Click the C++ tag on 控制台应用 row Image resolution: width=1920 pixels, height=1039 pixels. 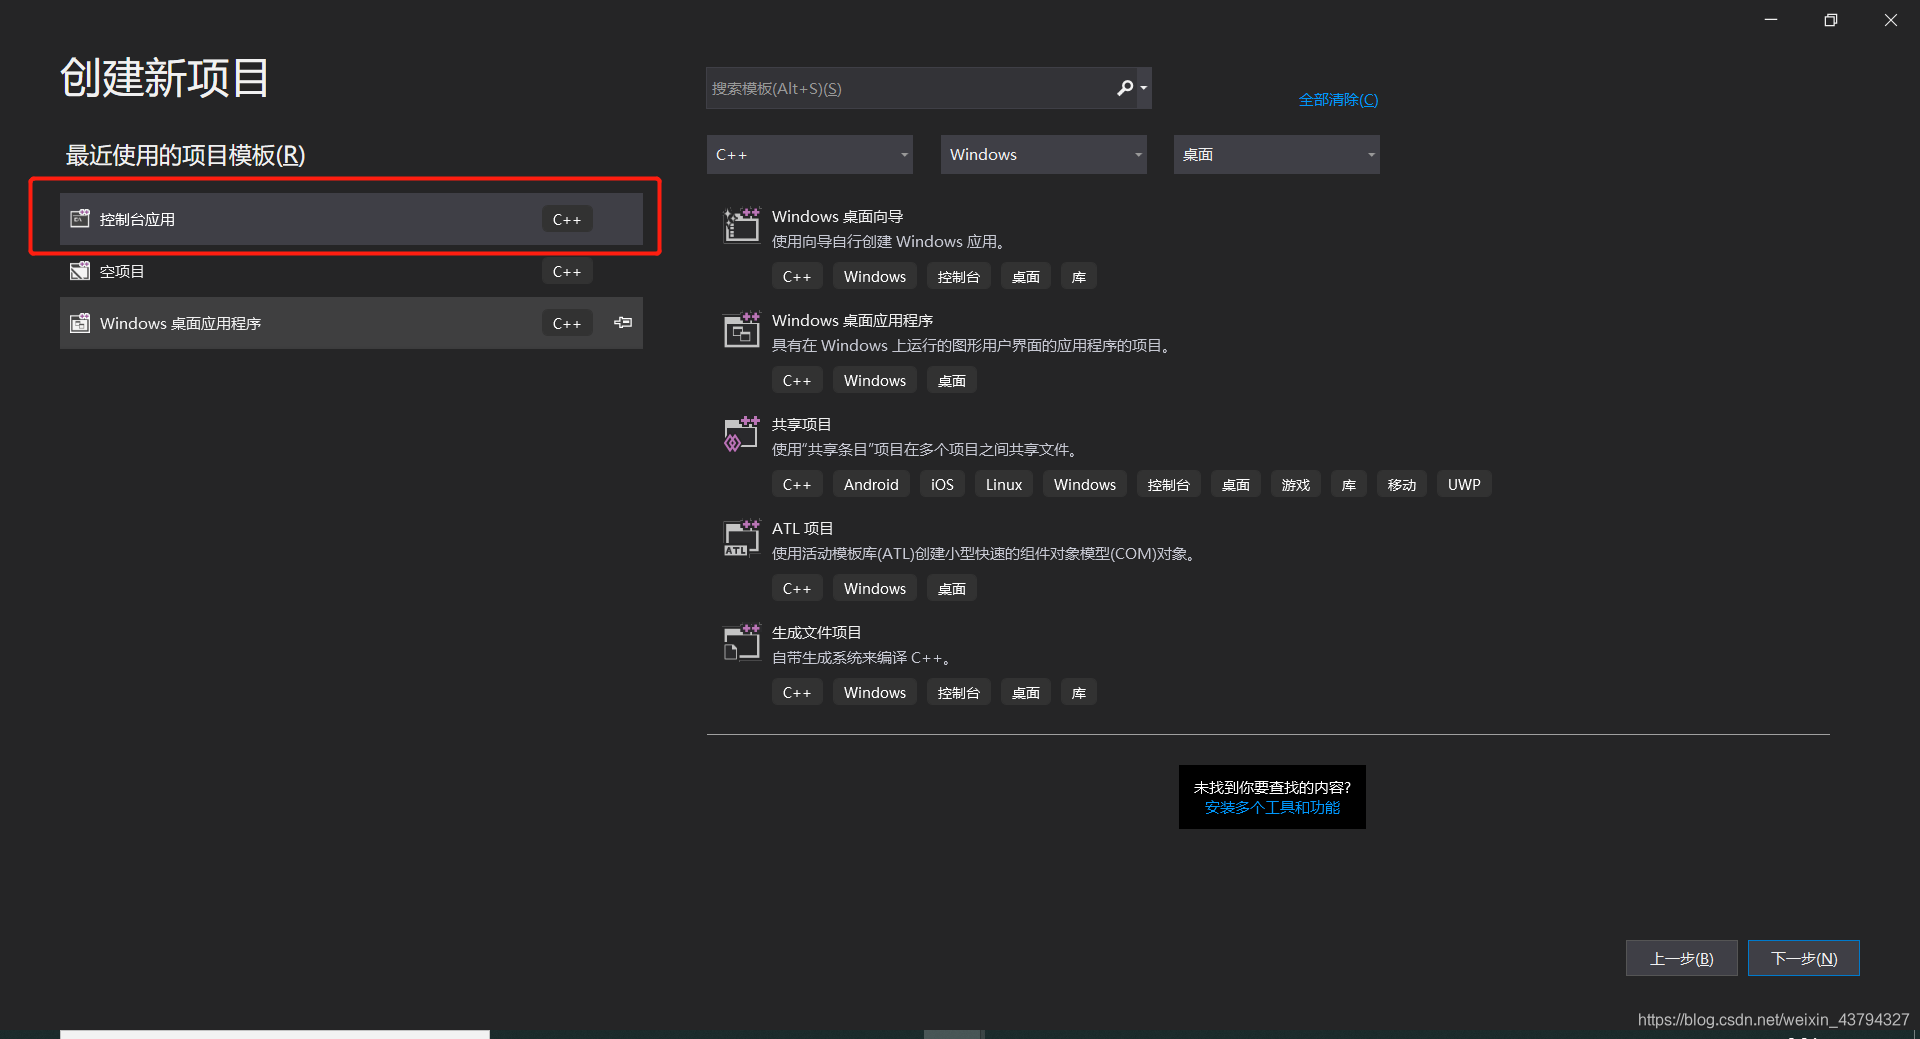(567, 219)
